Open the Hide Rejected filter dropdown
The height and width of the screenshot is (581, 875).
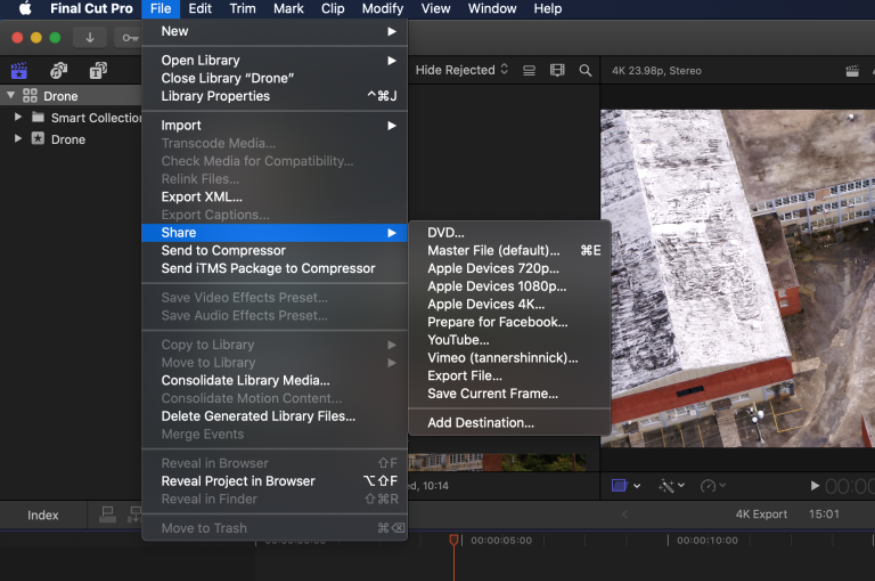(462, 70)
